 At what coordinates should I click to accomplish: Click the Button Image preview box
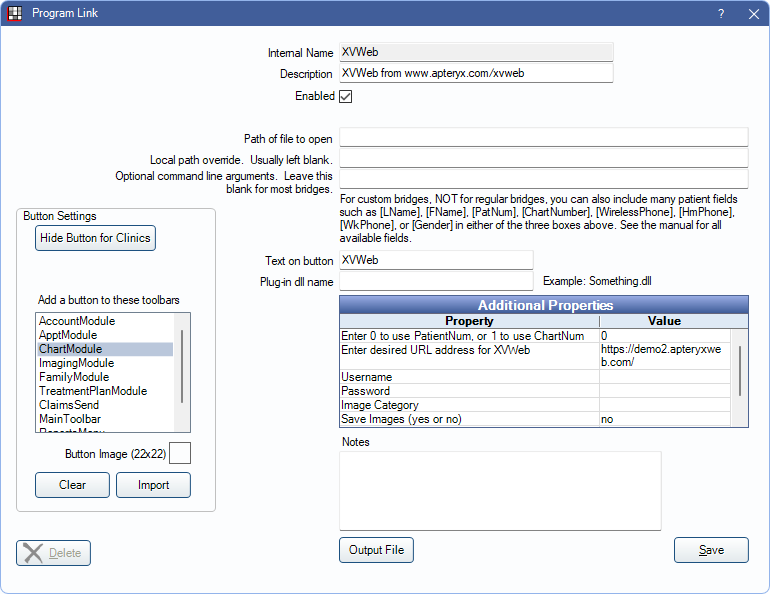coord(180,453)
